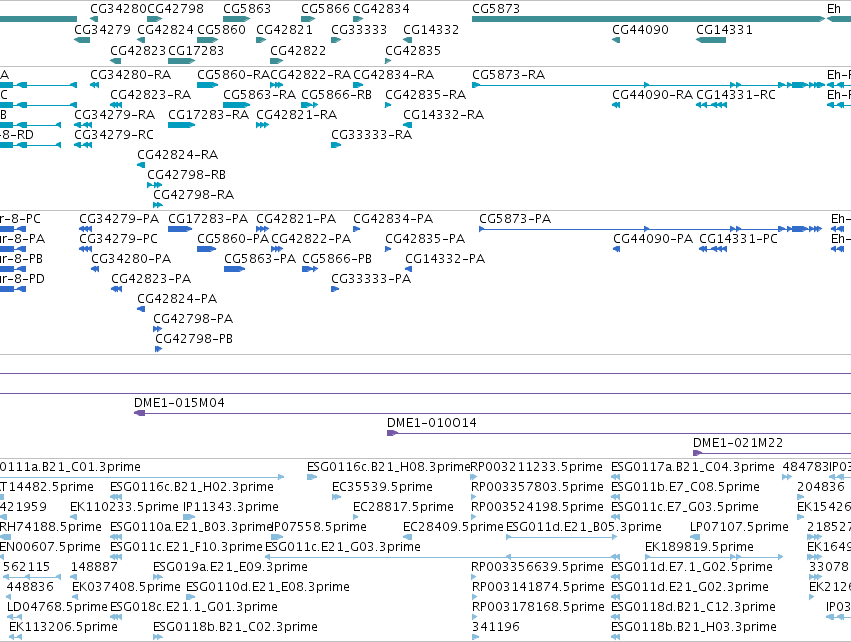Screen dimensions: 851x642
Task: Open transcript CG5866-RB
Action: point(336,94)
